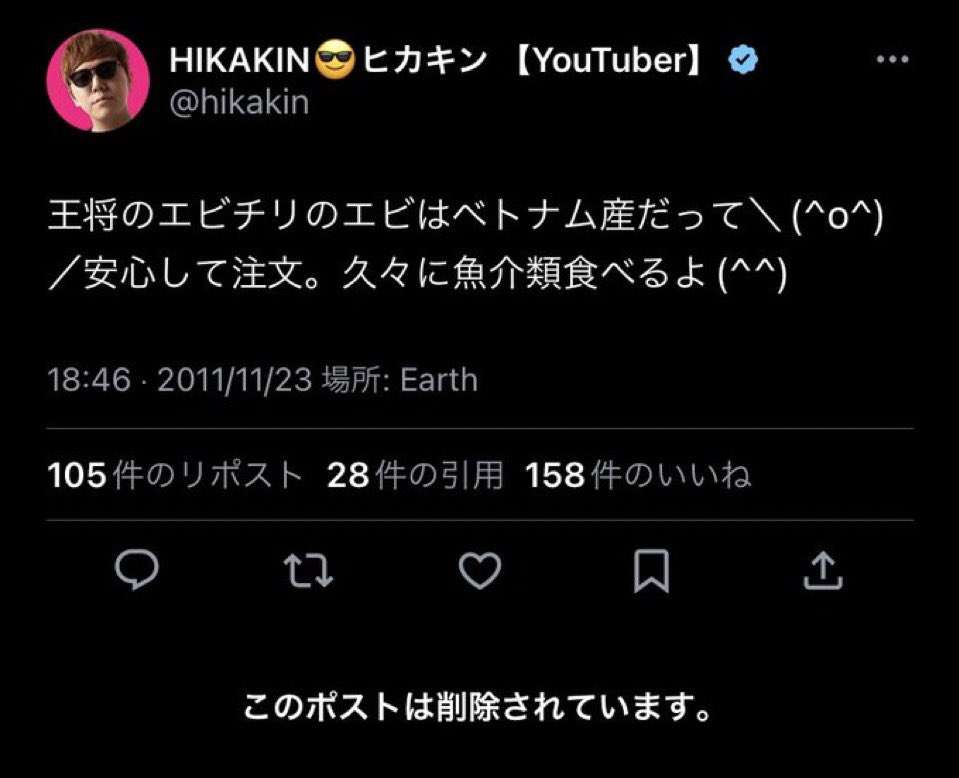Click the 18:46 post time
This screenshot has width=959, height=778.
pos(89,380)
